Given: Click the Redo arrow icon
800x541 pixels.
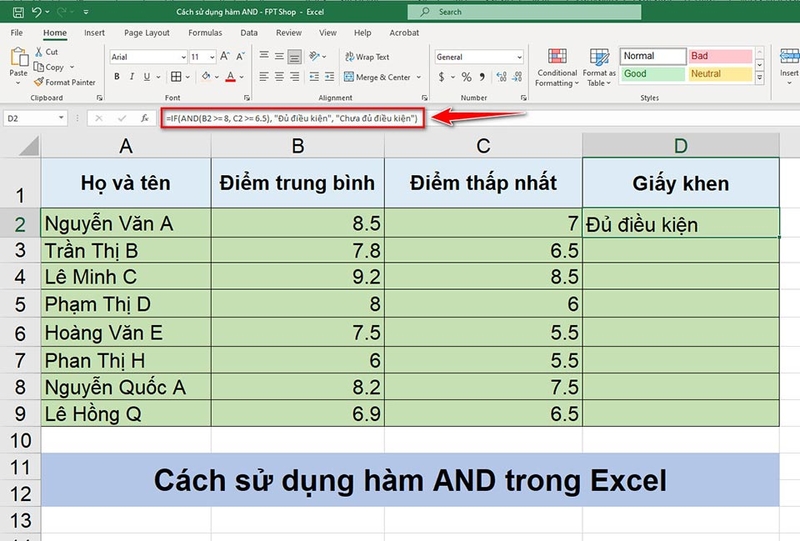Looking at the screenshot, I should pos(62,12).
